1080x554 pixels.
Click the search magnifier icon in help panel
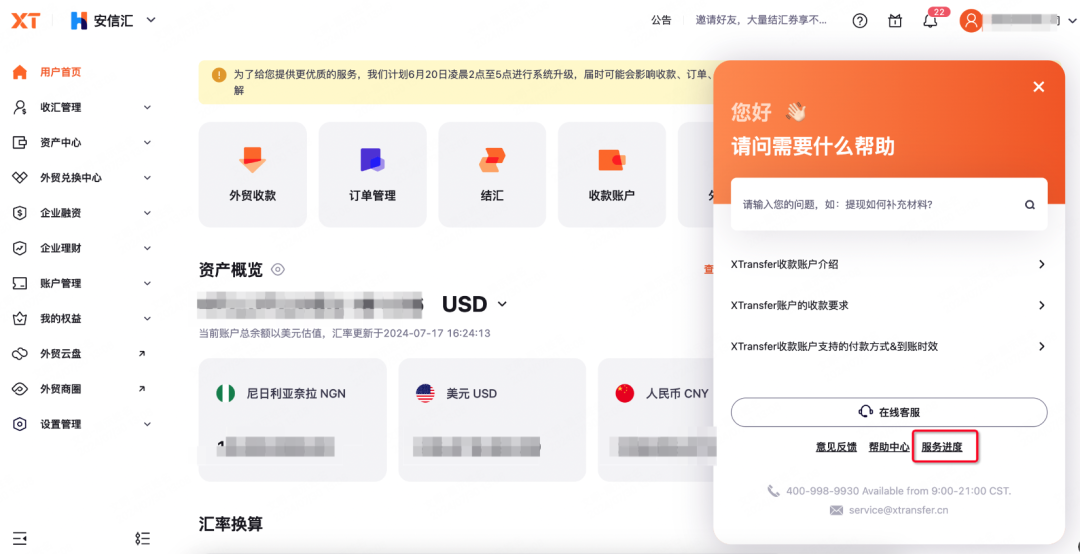pyautogui.click(x=1030, y=205)
